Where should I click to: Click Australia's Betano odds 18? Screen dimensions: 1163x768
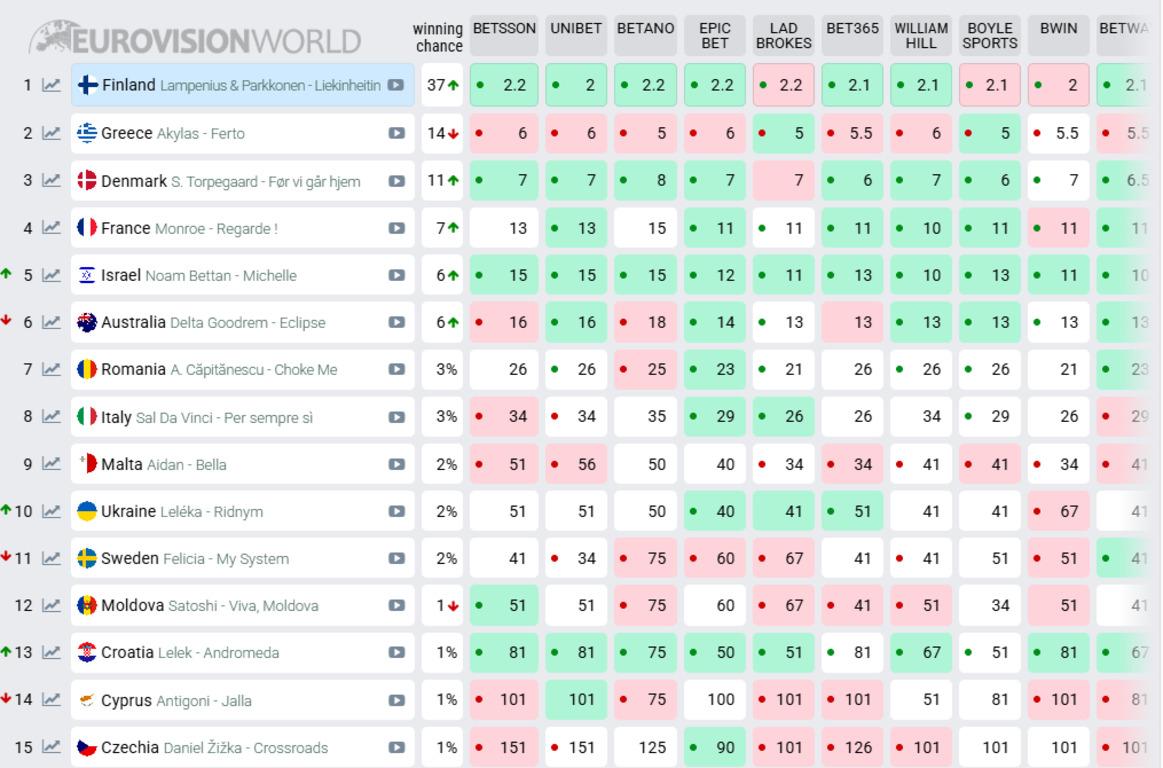[x=645, y=322]
